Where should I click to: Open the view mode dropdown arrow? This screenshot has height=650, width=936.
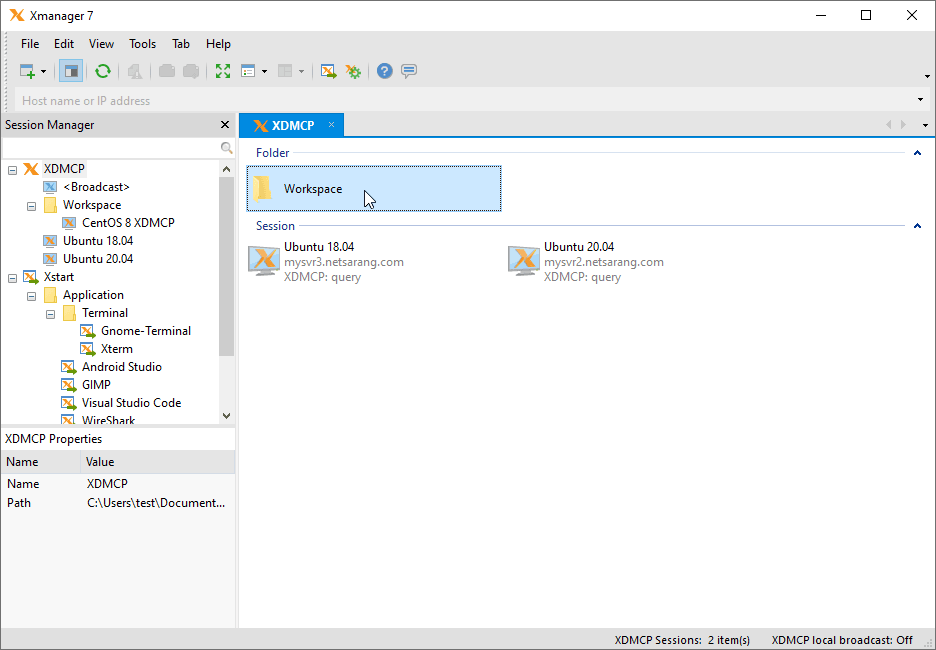pos(264,72)
